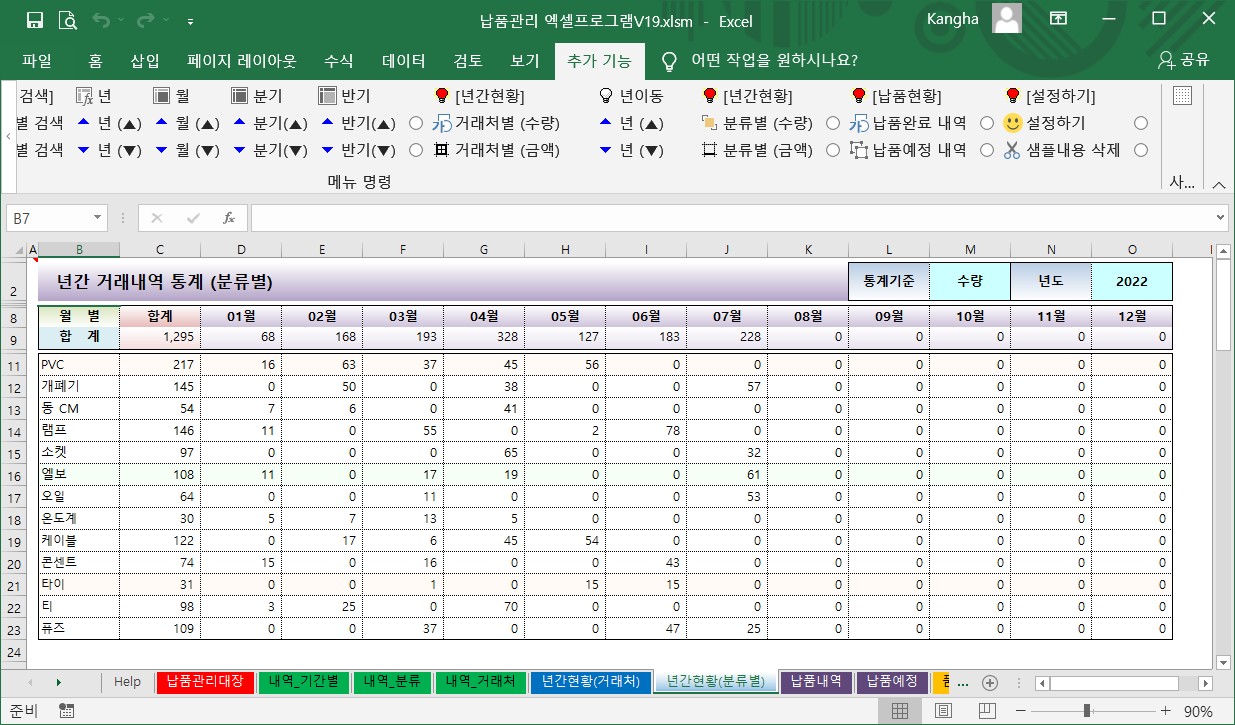Switch to Normal view in status bar
Screen dimensions: 1235x725
click(x=899, y=711)
